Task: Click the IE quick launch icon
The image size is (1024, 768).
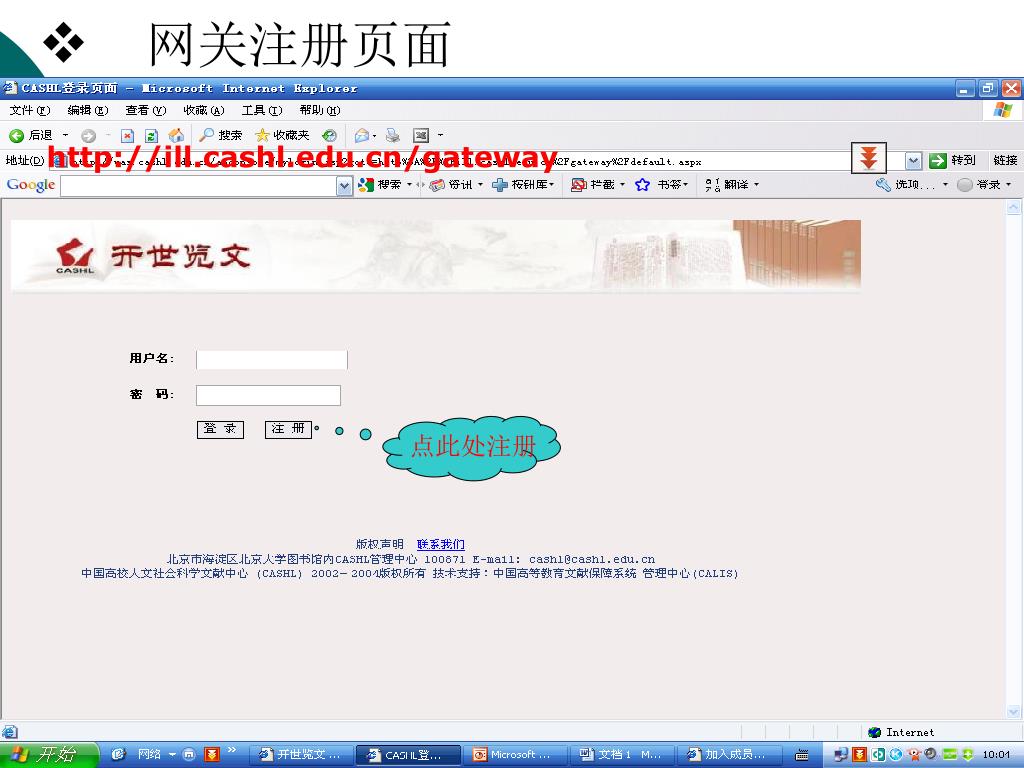Action: [x=118, y=755]
